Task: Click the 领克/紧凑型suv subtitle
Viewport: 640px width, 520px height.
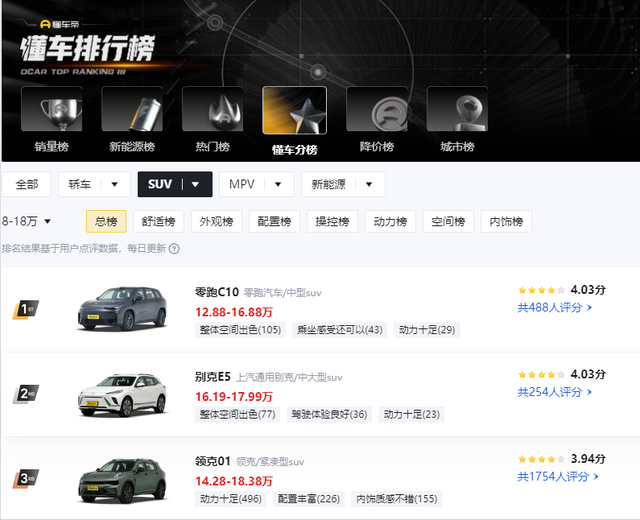Action: coord(270,462)
